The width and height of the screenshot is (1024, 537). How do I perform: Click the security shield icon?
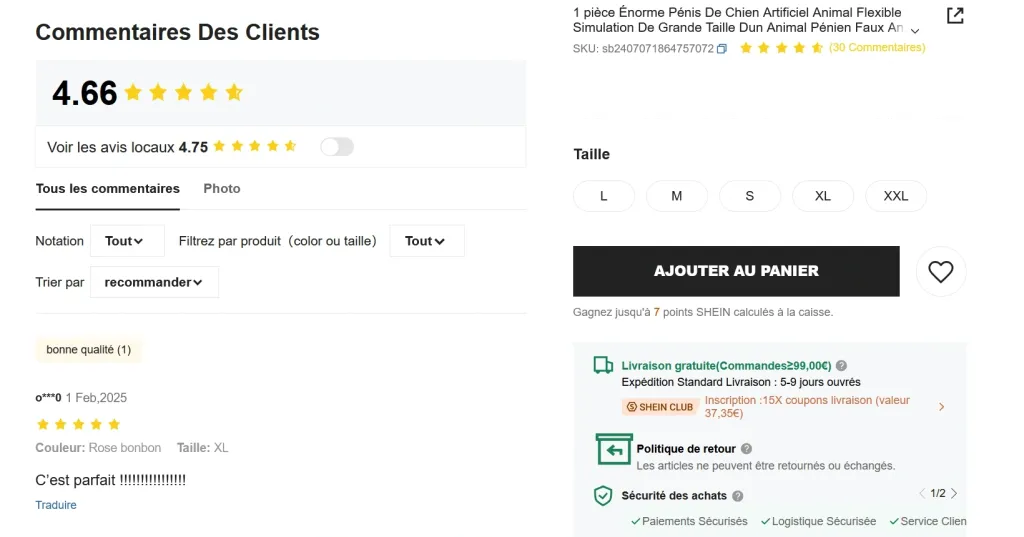603,496
